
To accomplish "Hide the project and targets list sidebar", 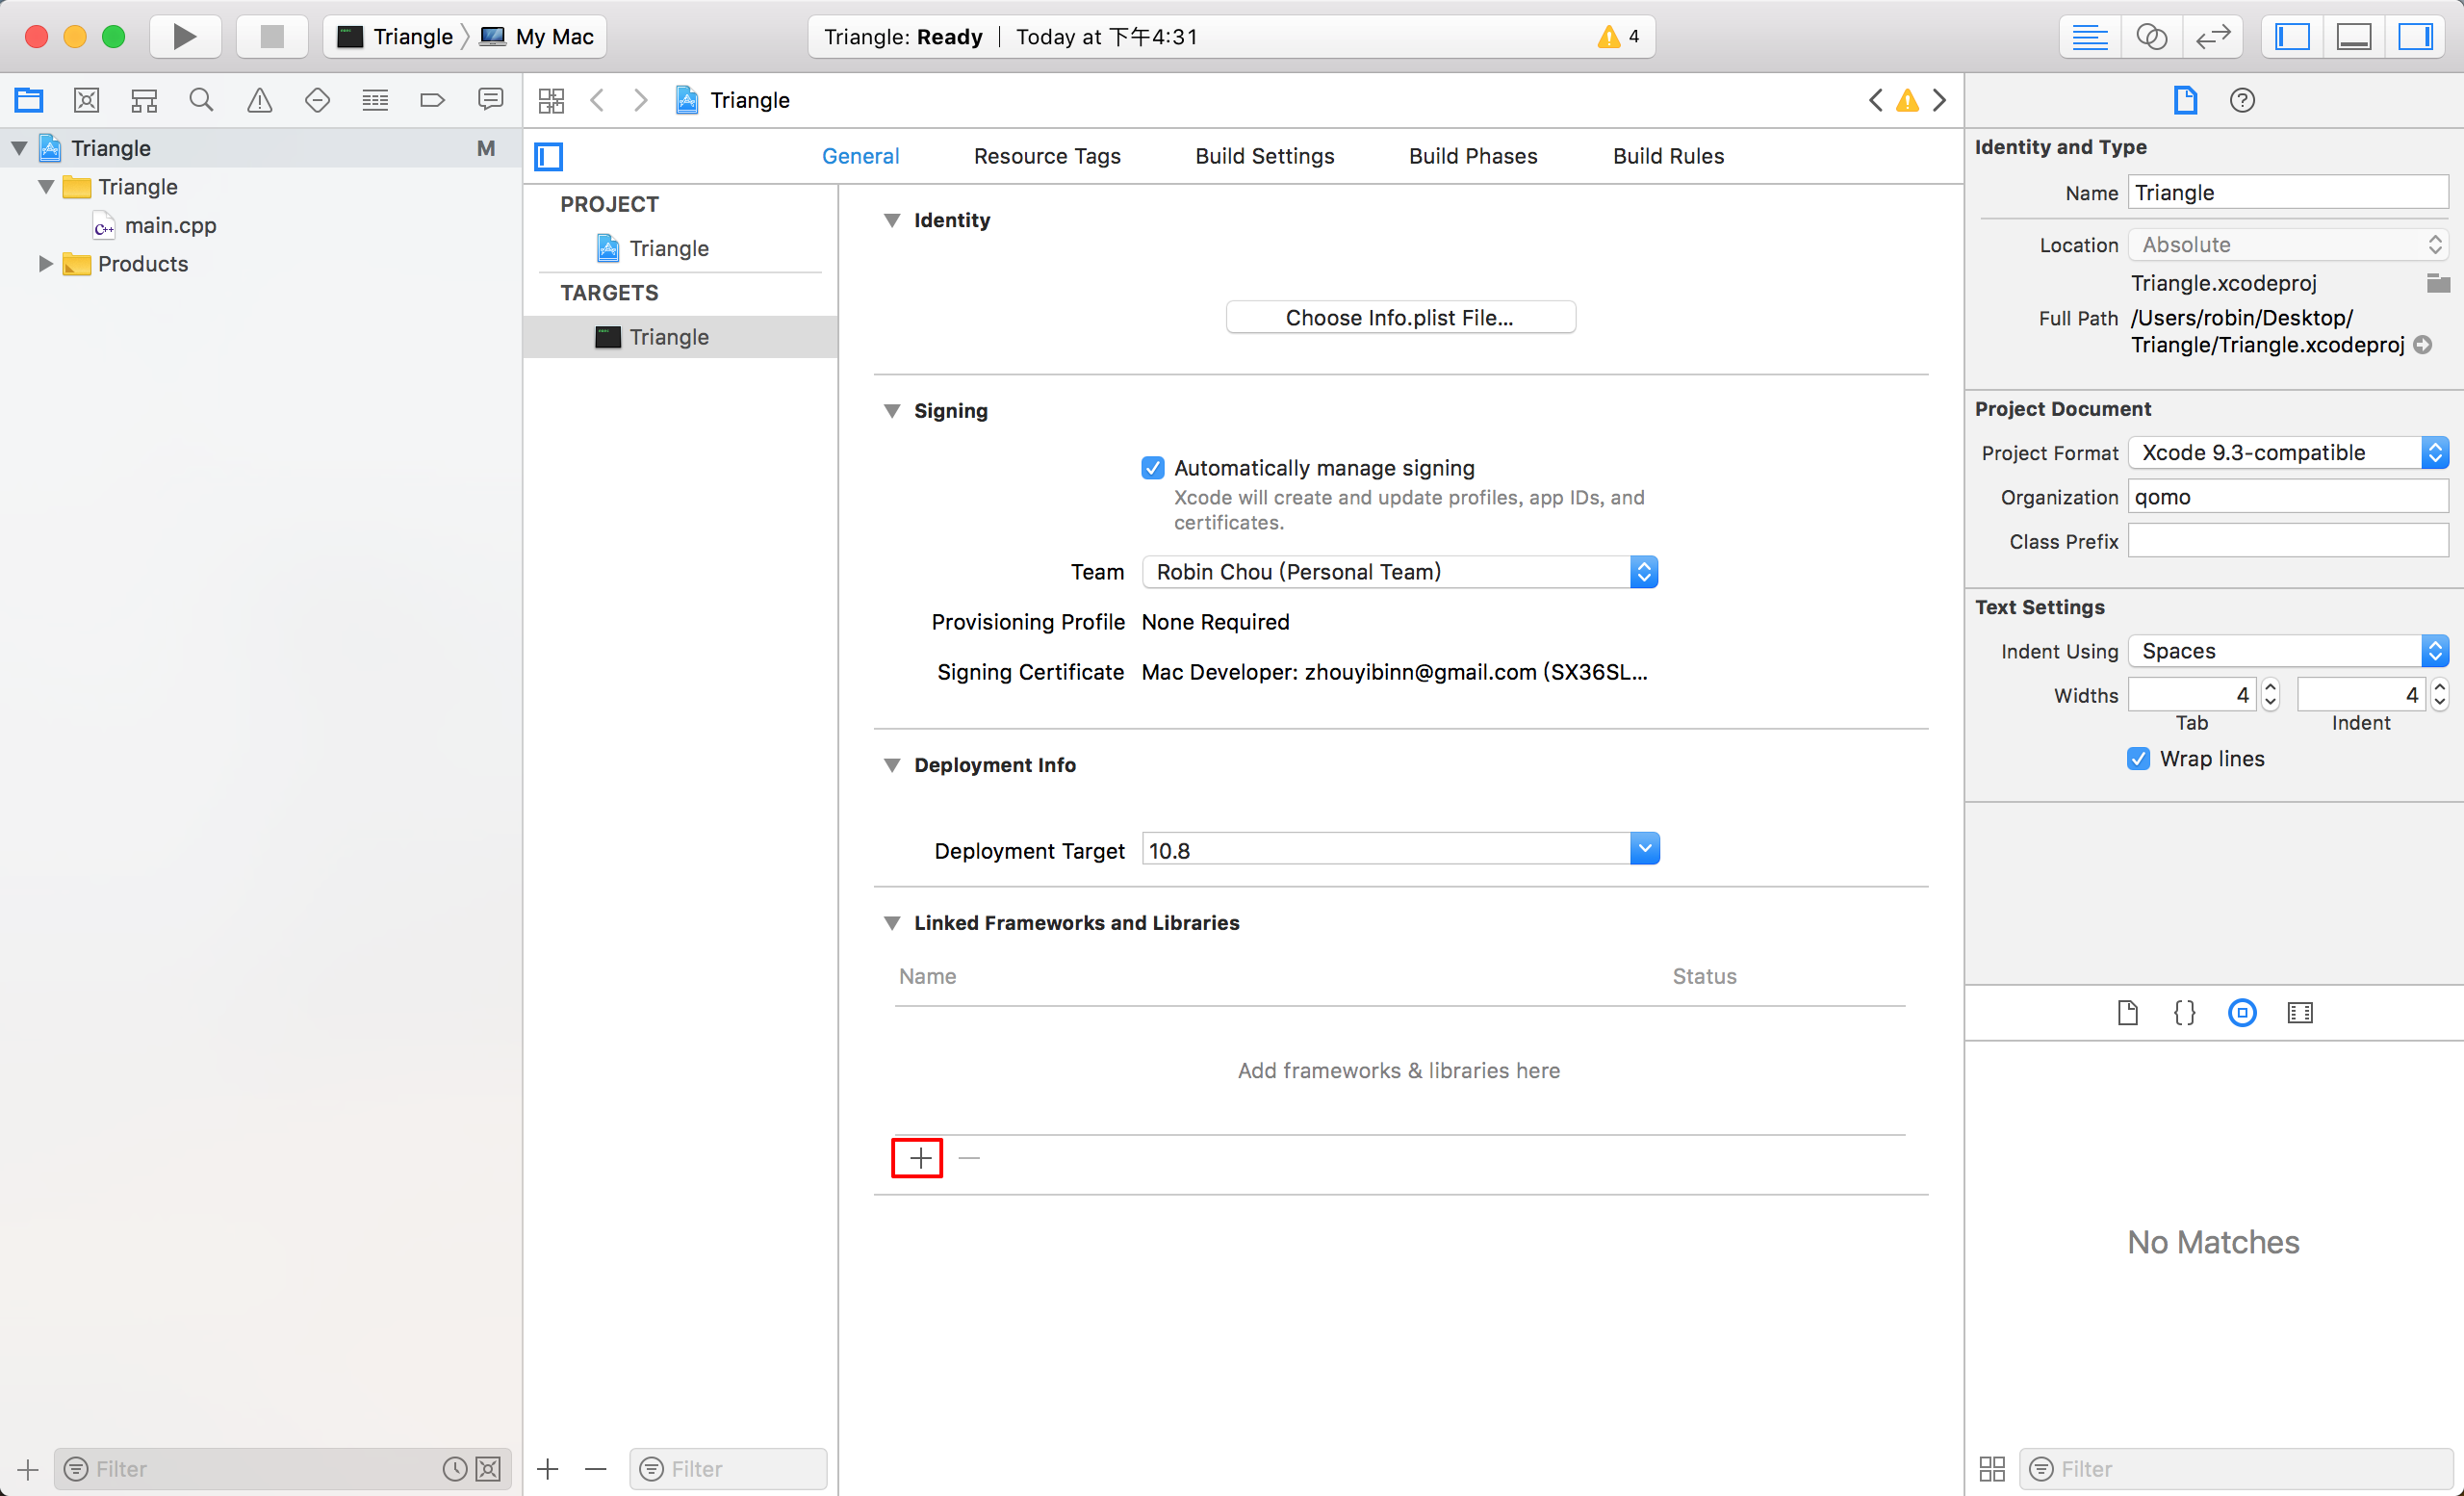I will [x=549, y=156].
